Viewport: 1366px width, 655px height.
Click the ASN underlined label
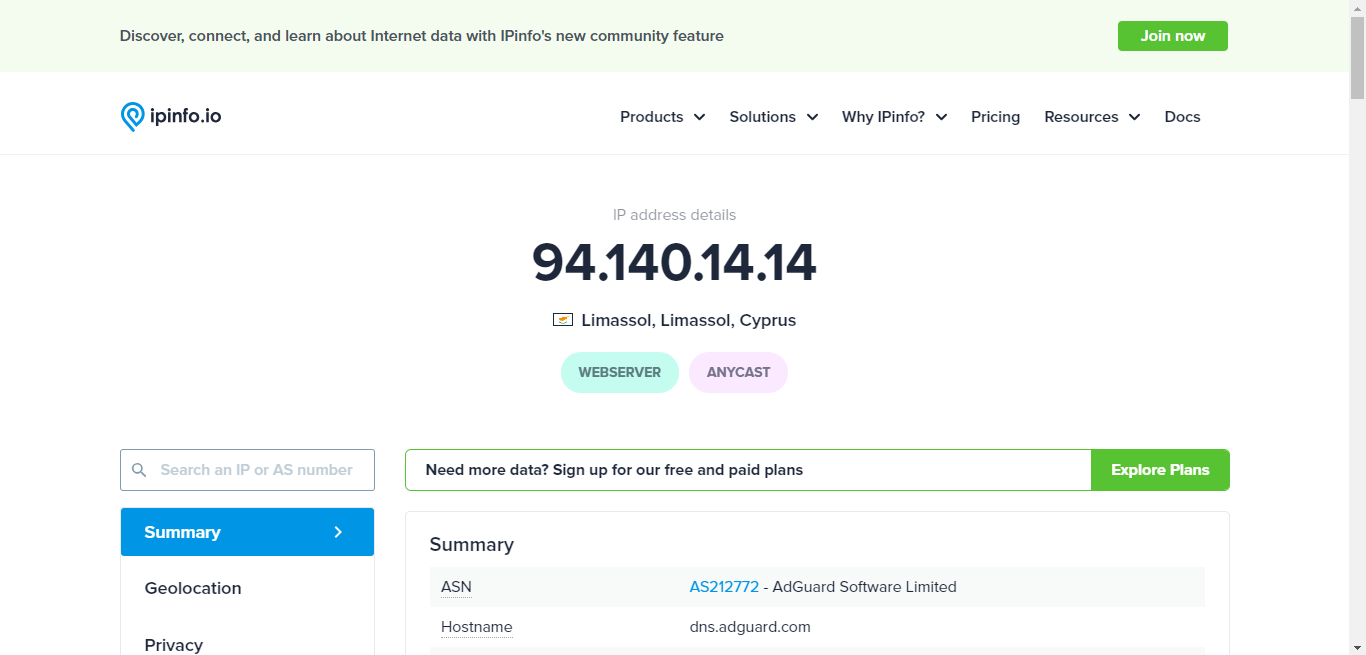click(x=455, y=587)
